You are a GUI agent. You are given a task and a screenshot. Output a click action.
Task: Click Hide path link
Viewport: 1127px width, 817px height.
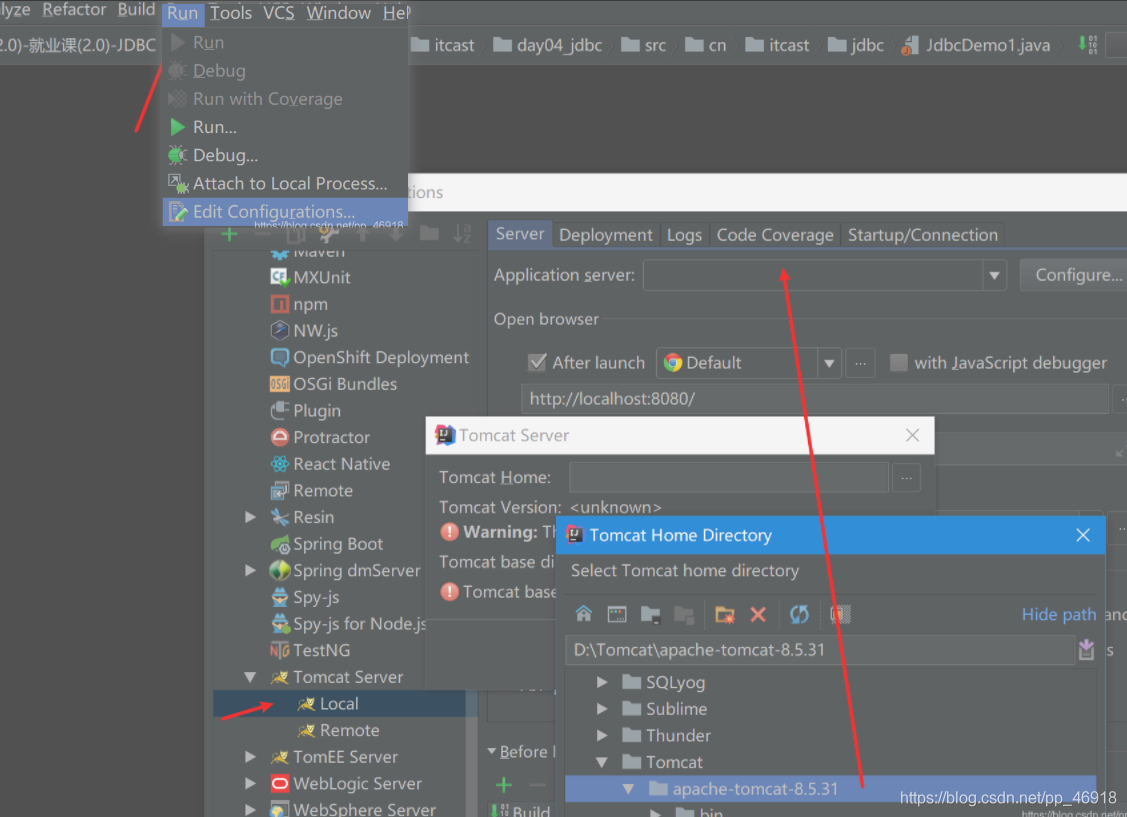1059,614
